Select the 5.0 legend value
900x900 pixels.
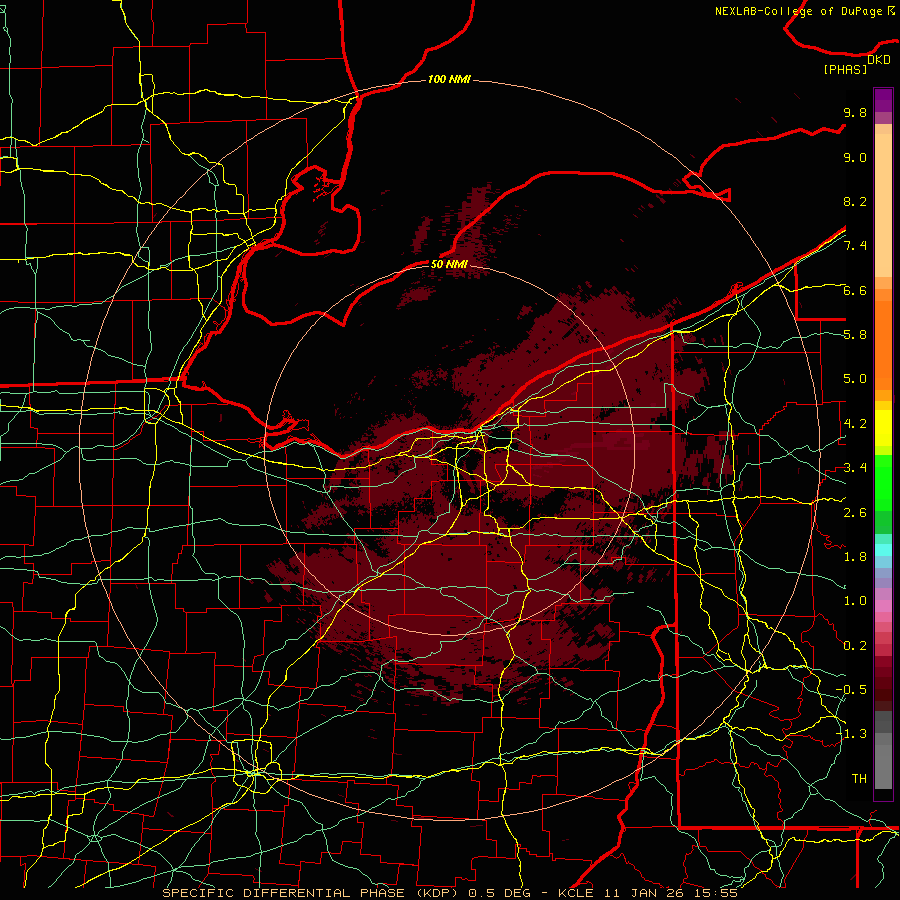[855, 379]
